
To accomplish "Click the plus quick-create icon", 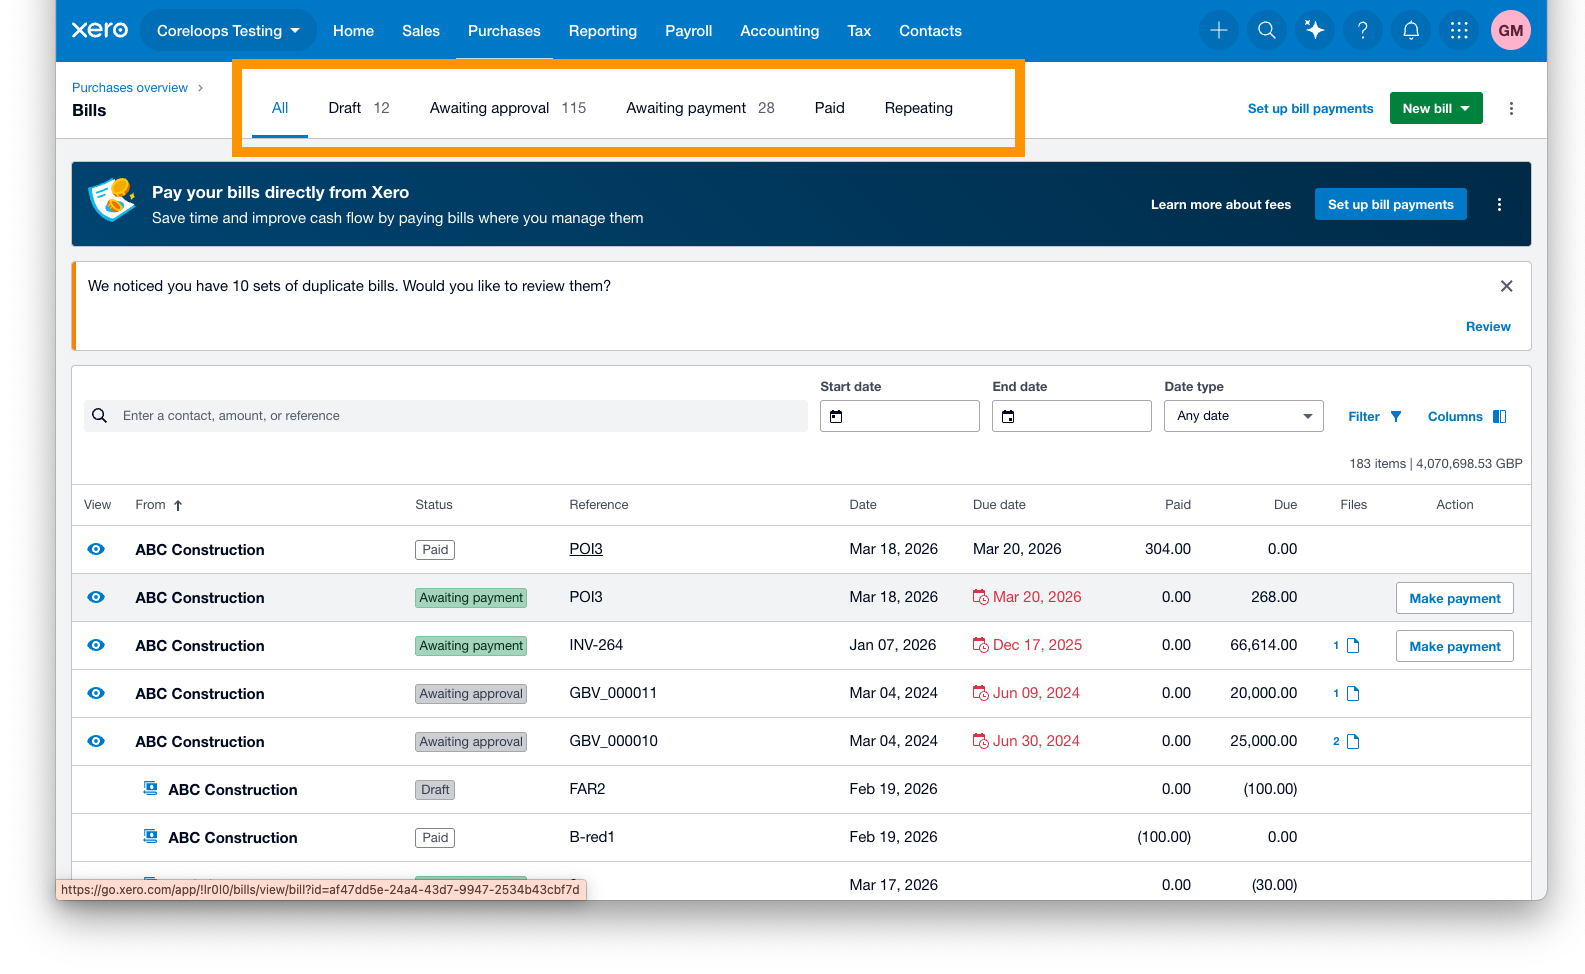I will 1218,31.
